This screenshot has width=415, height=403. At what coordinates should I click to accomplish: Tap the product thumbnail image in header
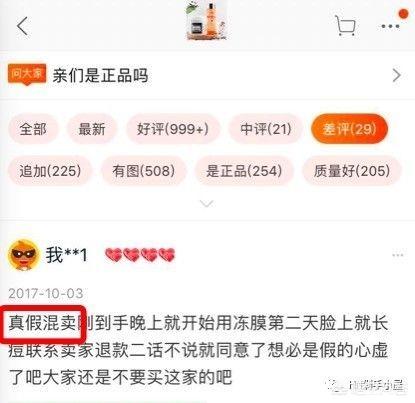point(207,21)
